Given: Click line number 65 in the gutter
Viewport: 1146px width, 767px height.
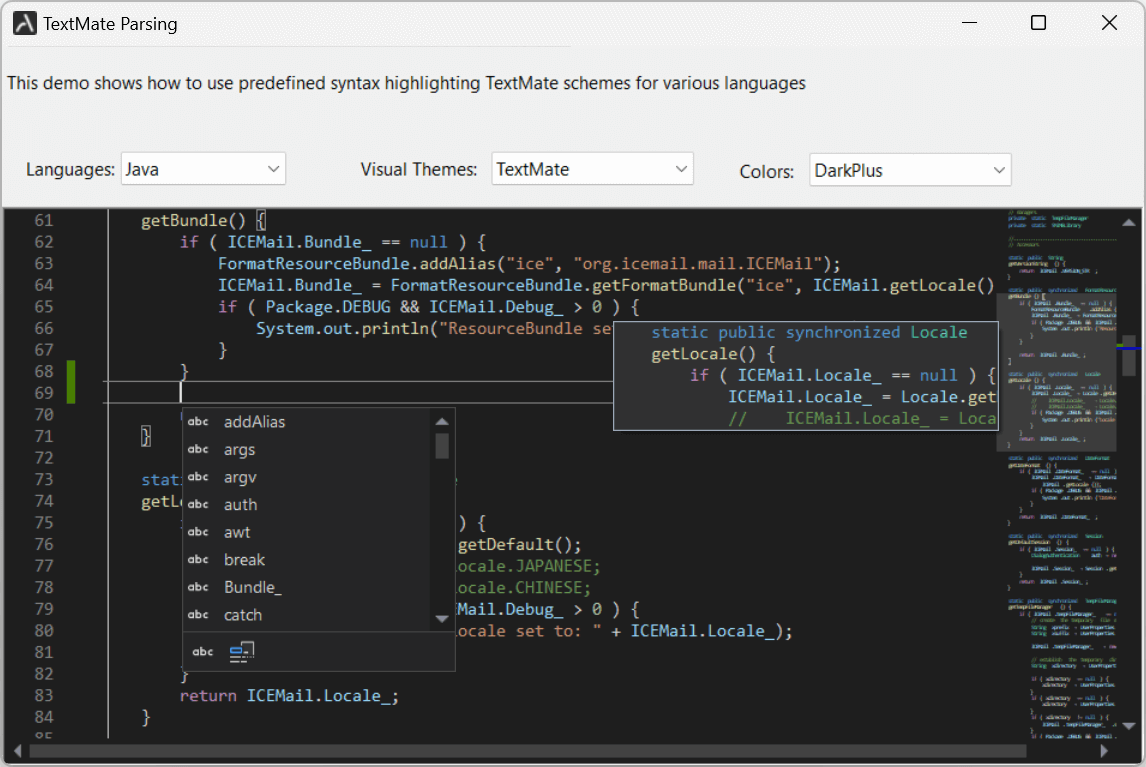Looking at the screenshot, I should (44, 306).
